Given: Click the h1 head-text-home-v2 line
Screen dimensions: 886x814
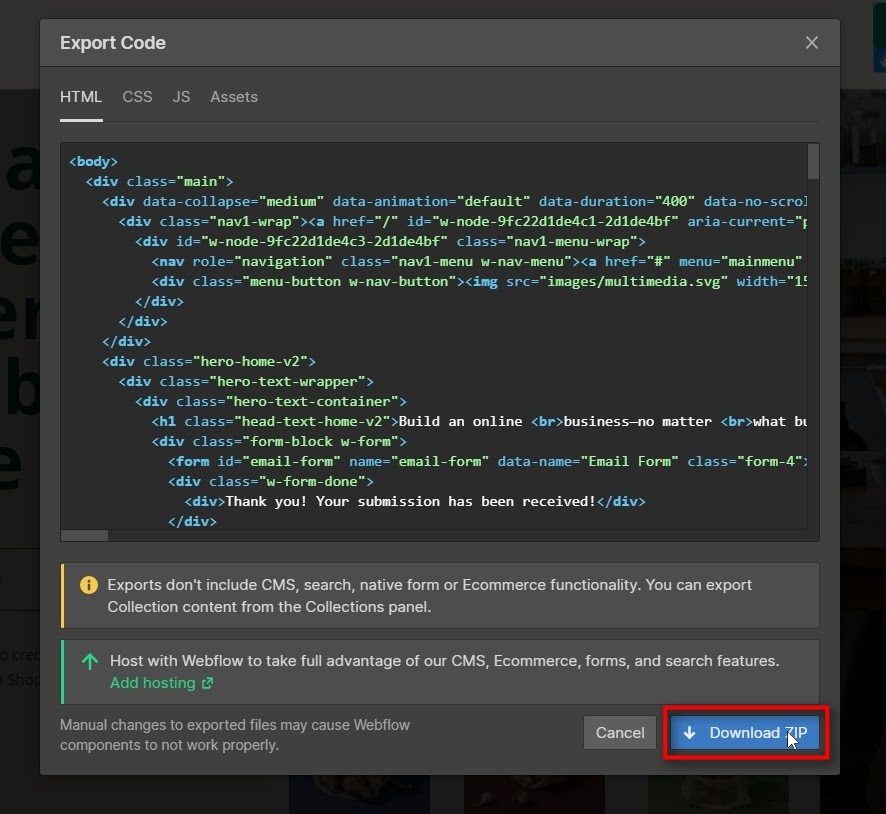Looking at the screenshot, I should [479, 421].
